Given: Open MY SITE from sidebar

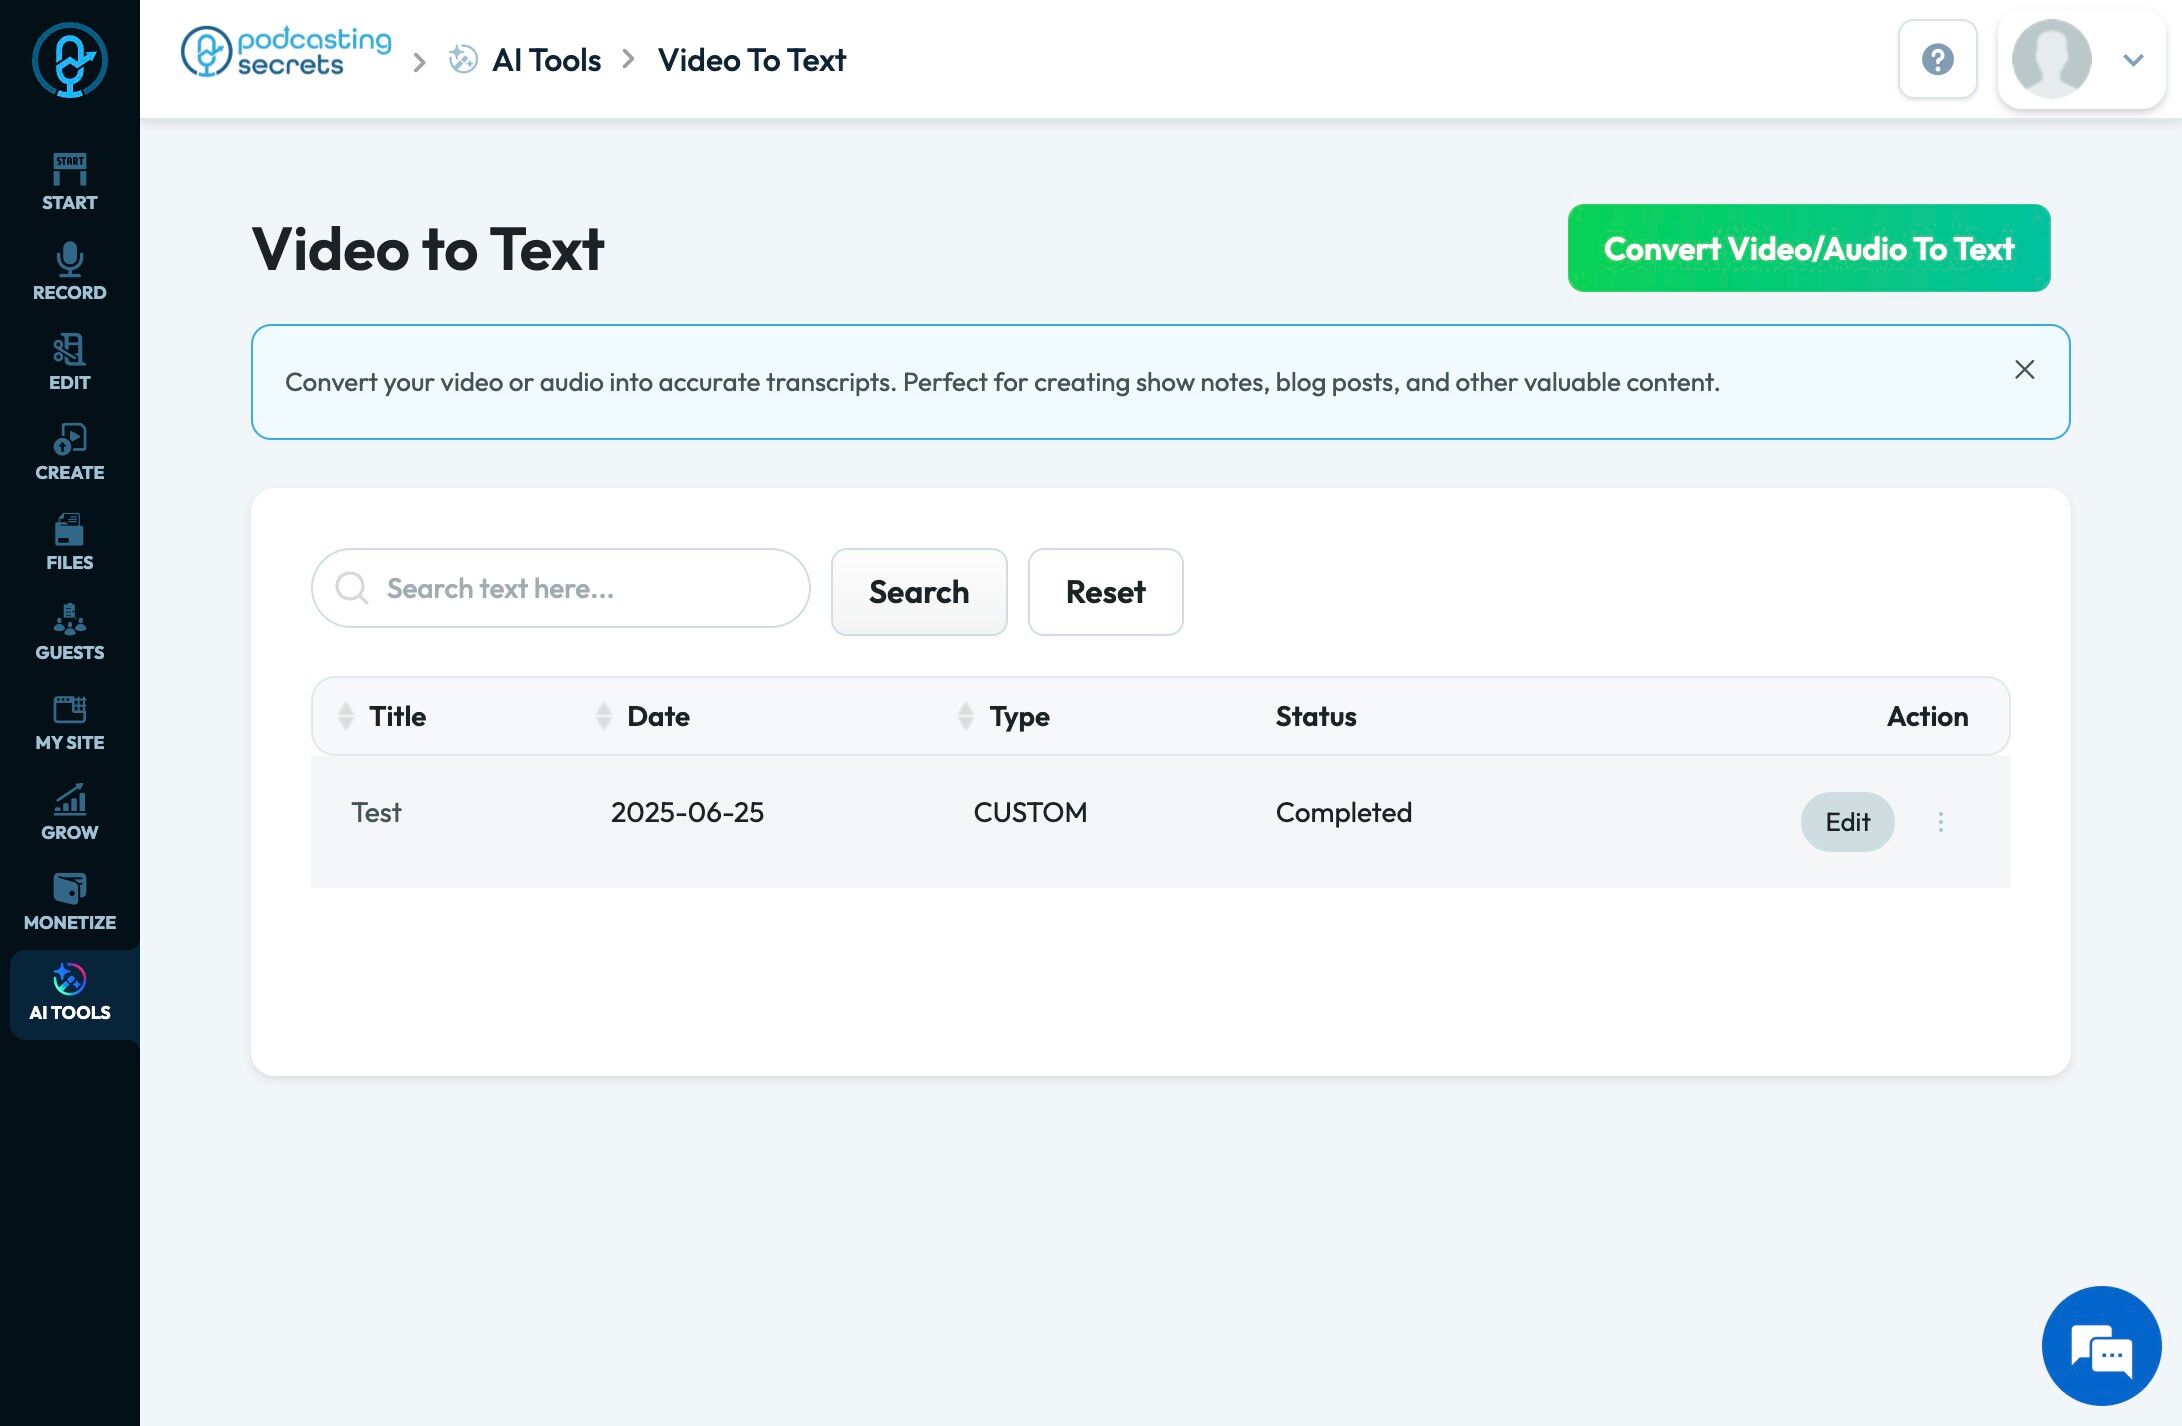Looking at the screenshot, I should 69,721.
